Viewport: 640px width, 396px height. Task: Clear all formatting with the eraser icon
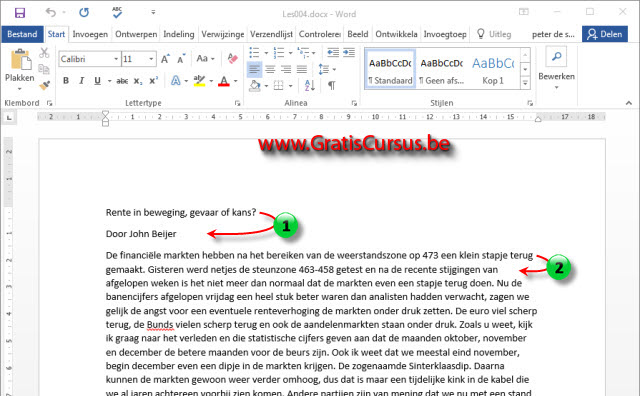[x=232, y=59]
